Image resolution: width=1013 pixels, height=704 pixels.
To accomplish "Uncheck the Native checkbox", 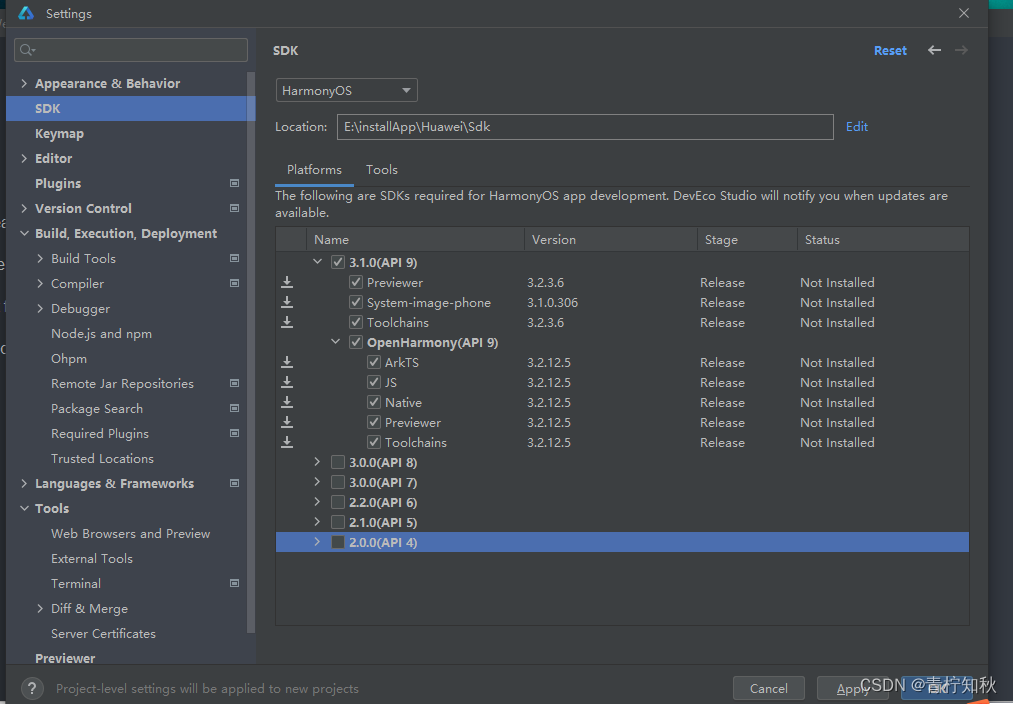I will 374,402.
